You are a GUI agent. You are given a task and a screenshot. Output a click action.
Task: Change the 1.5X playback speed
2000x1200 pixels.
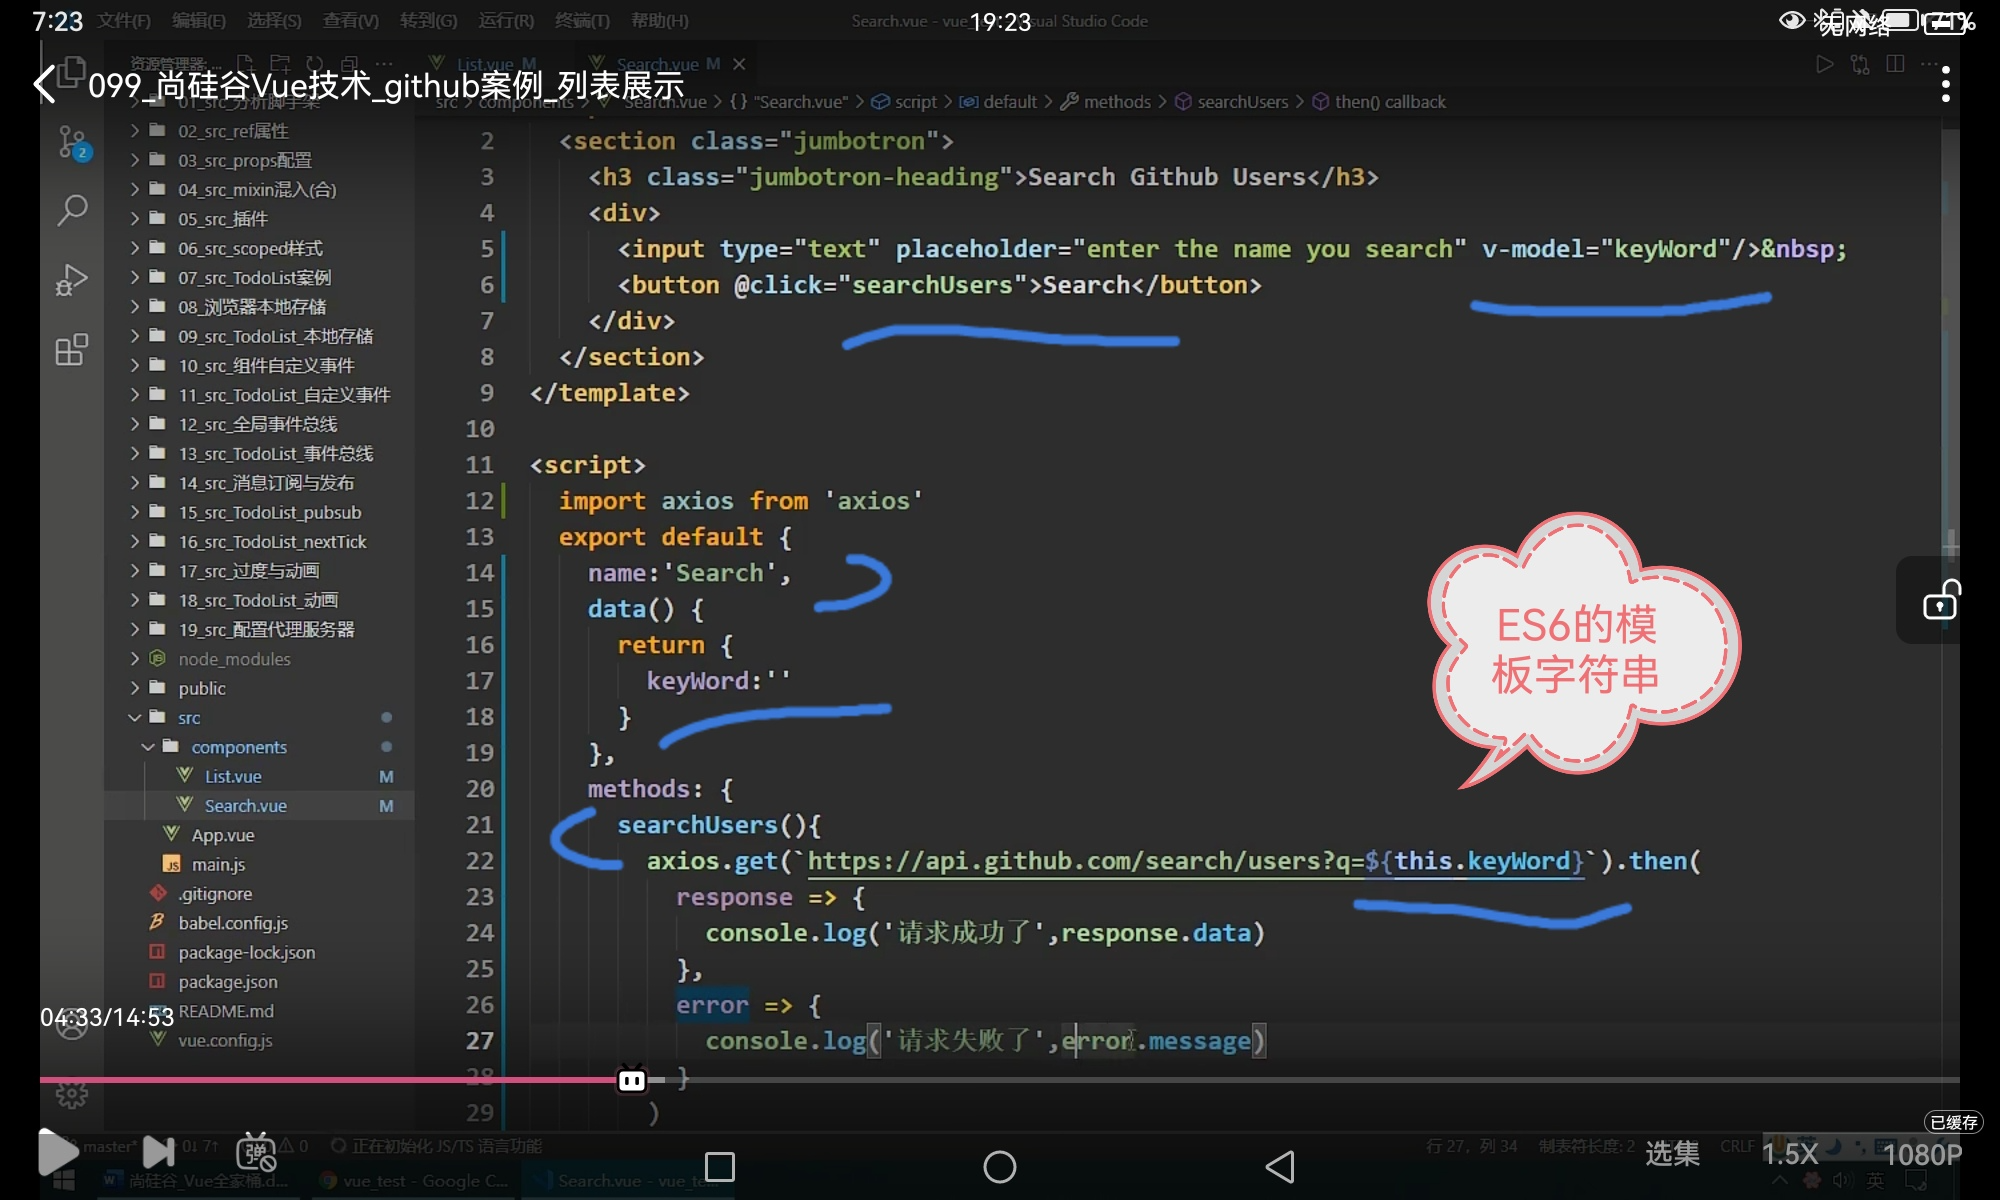point(1789,1154)
